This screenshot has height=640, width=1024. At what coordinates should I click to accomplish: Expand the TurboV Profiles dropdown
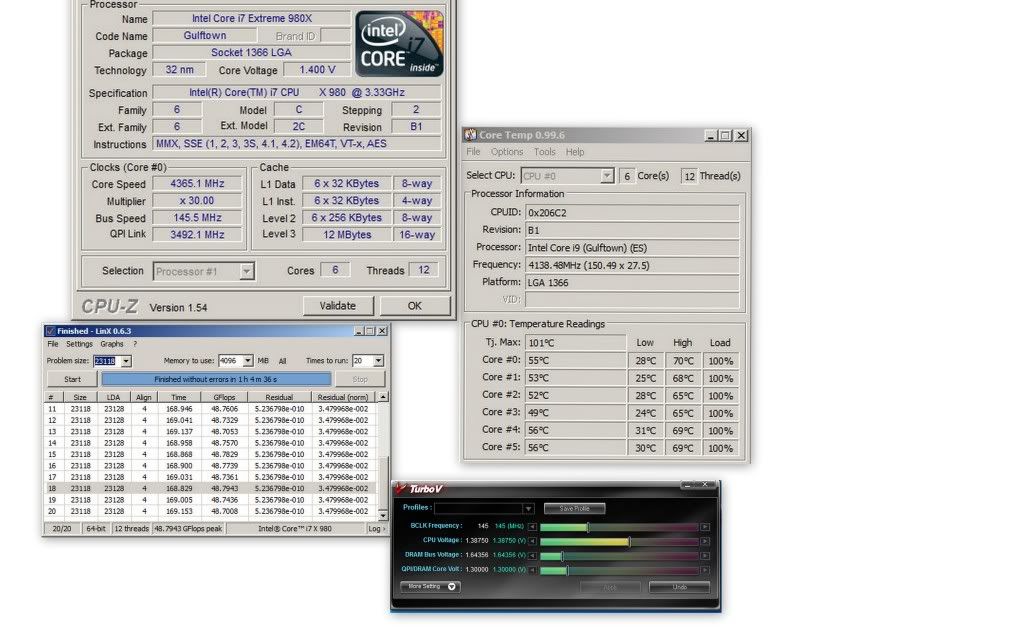point(528,509)
